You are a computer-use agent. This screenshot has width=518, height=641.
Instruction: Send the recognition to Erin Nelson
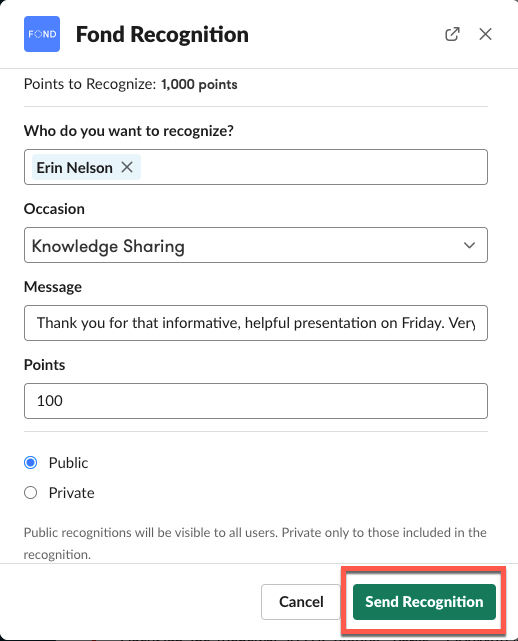(x=424, y=602)
